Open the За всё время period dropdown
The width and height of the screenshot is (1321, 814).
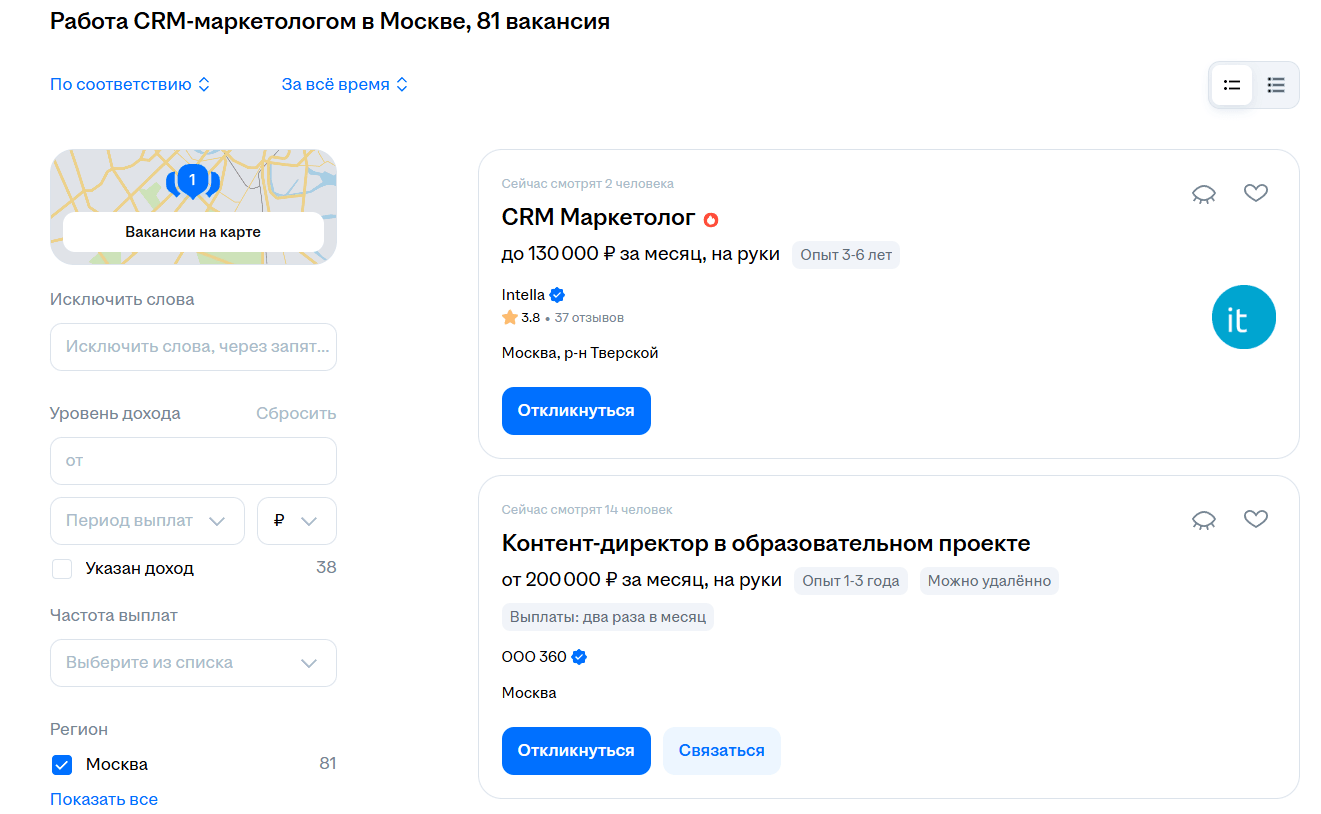[x=345, y=85]
